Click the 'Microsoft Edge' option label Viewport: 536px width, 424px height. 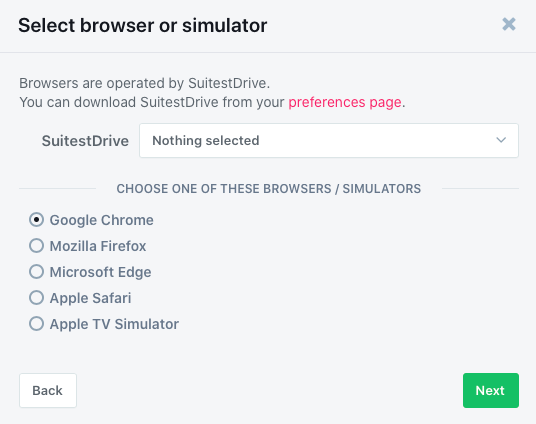(x=100, y=272)
